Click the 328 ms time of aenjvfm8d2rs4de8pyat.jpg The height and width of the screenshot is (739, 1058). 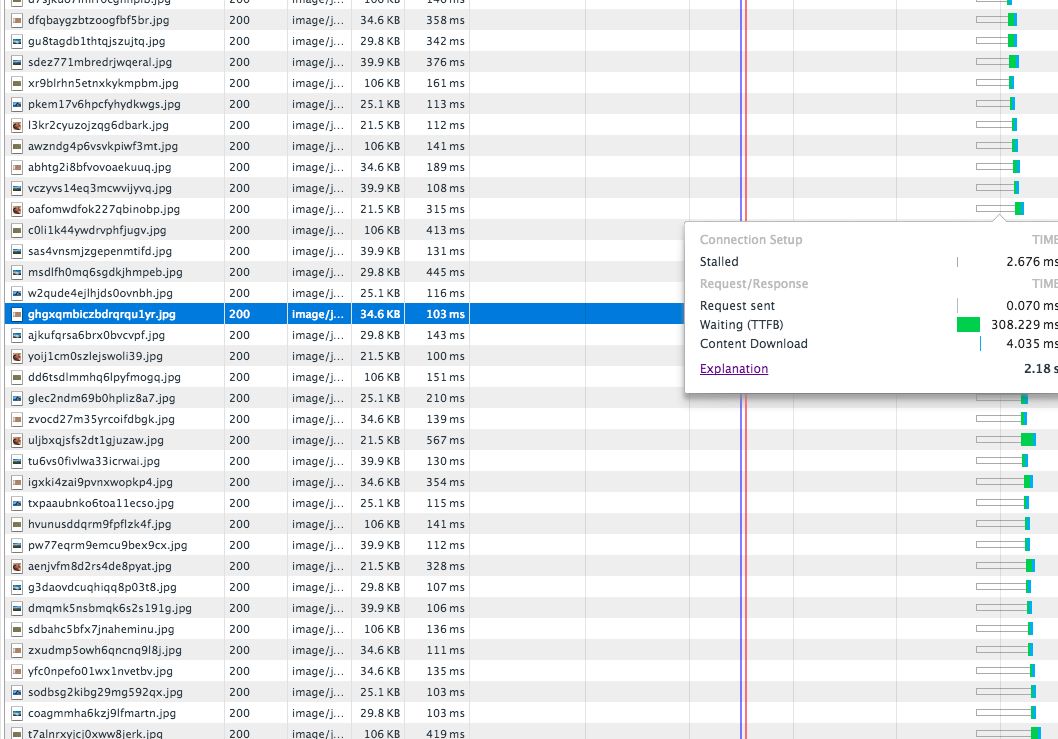tap(445, 566)
